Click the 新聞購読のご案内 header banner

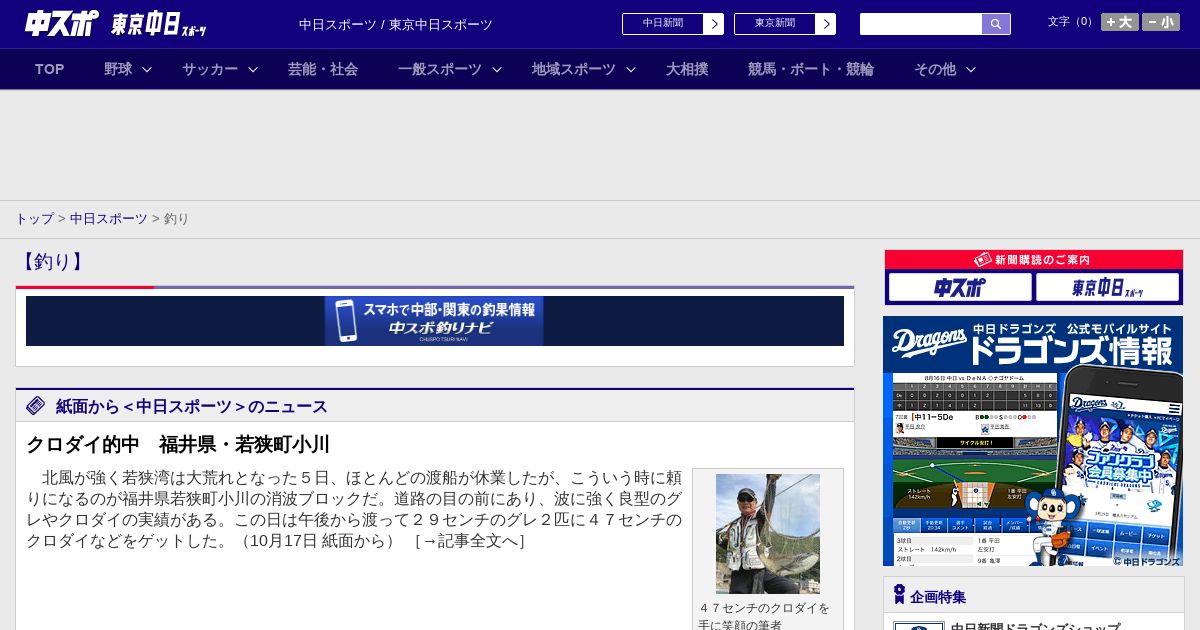(x=1034, y=260)
